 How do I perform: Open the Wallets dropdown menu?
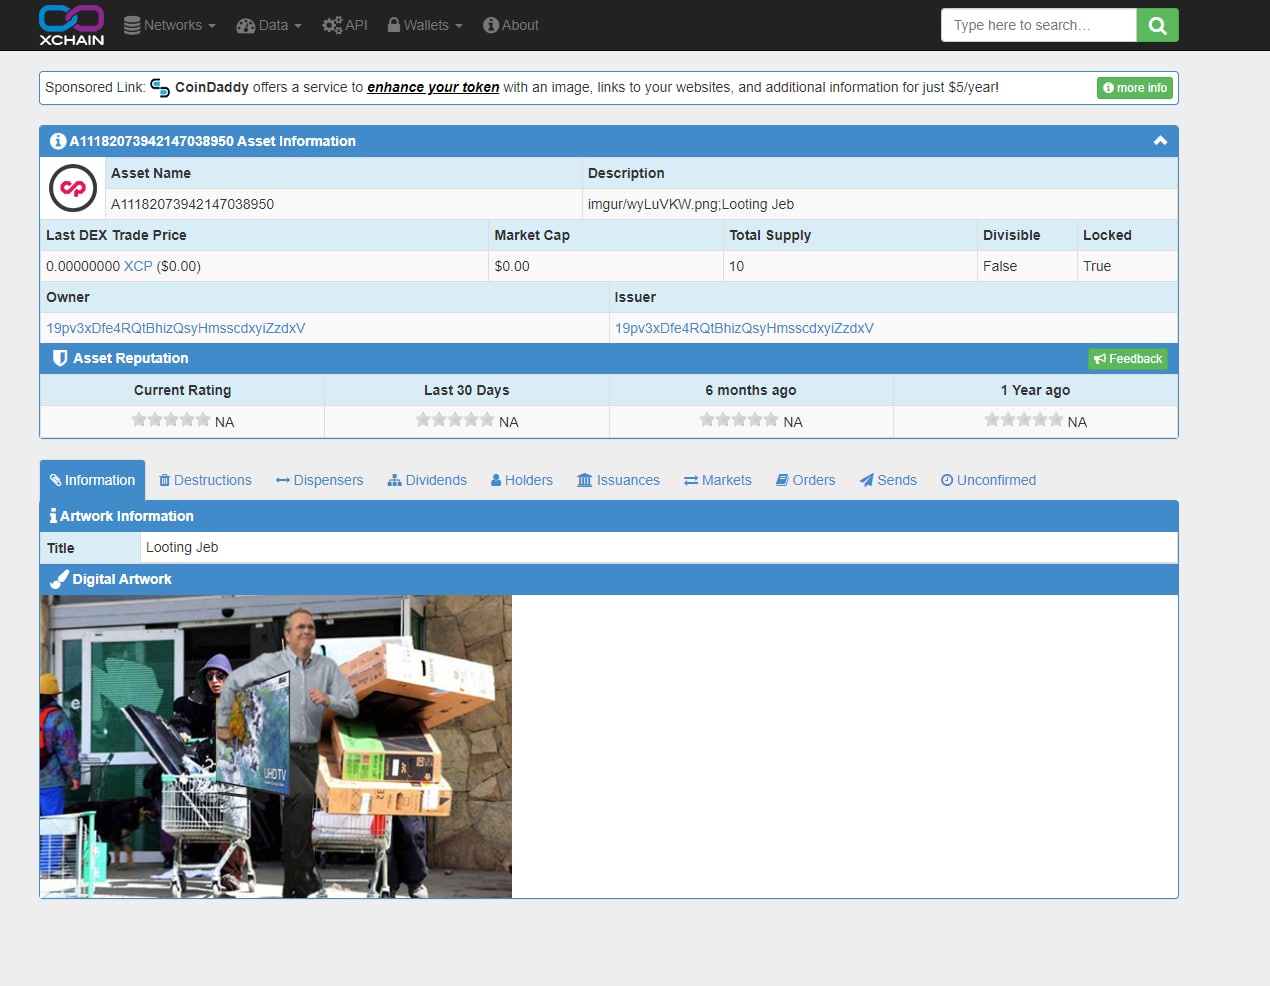tap(425, 25)
